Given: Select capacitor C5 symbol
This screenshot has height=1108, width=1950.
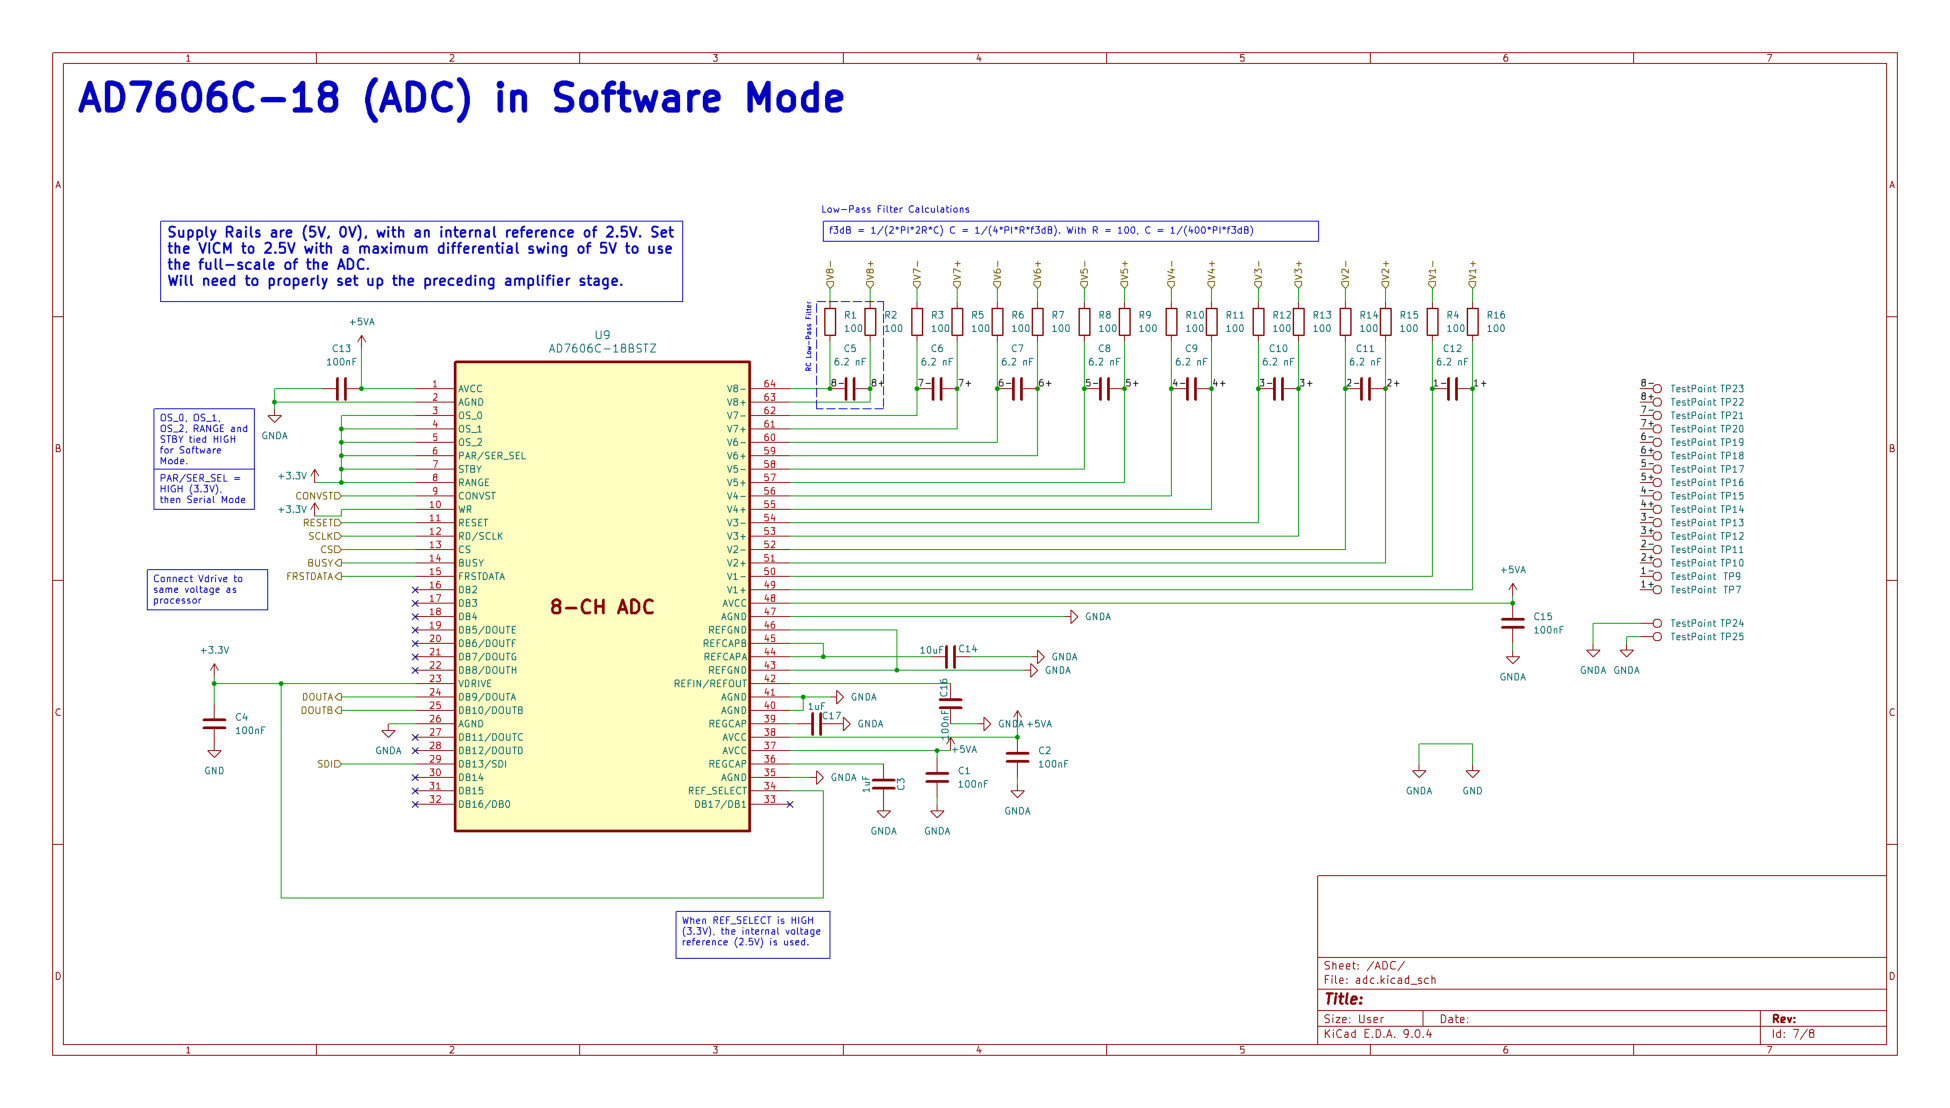Looking at the screenshot, I should 850,389.
